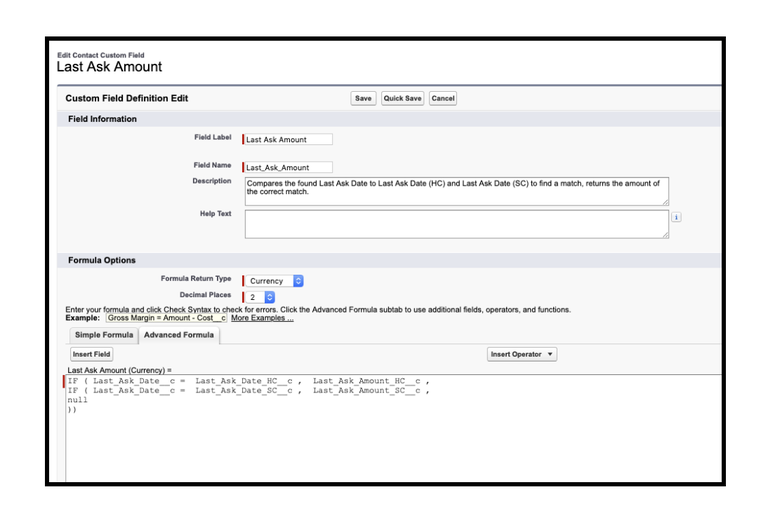Viewport: 768px width, 513px height.
Task: Click Last_Ask_Amount_HC__c in the formula
Action: 366,381
